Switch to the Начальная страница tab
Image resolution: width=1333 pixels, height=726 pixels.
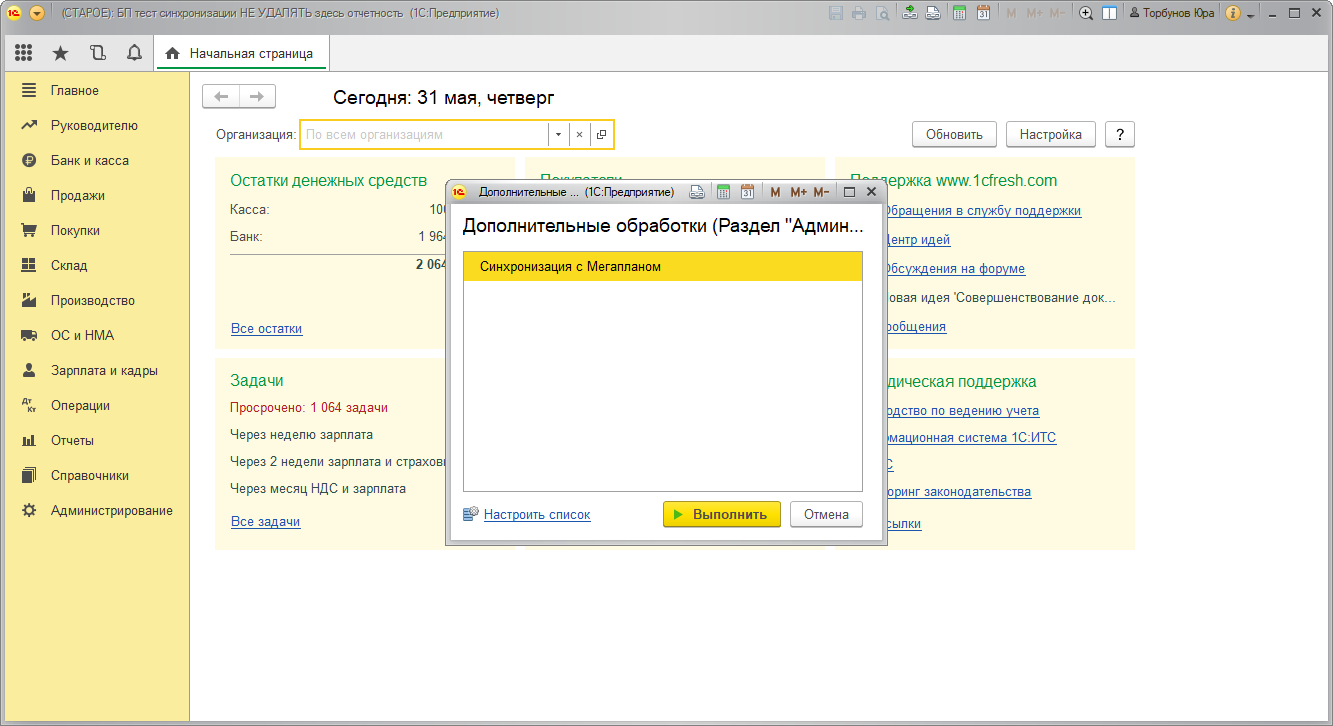241,53
